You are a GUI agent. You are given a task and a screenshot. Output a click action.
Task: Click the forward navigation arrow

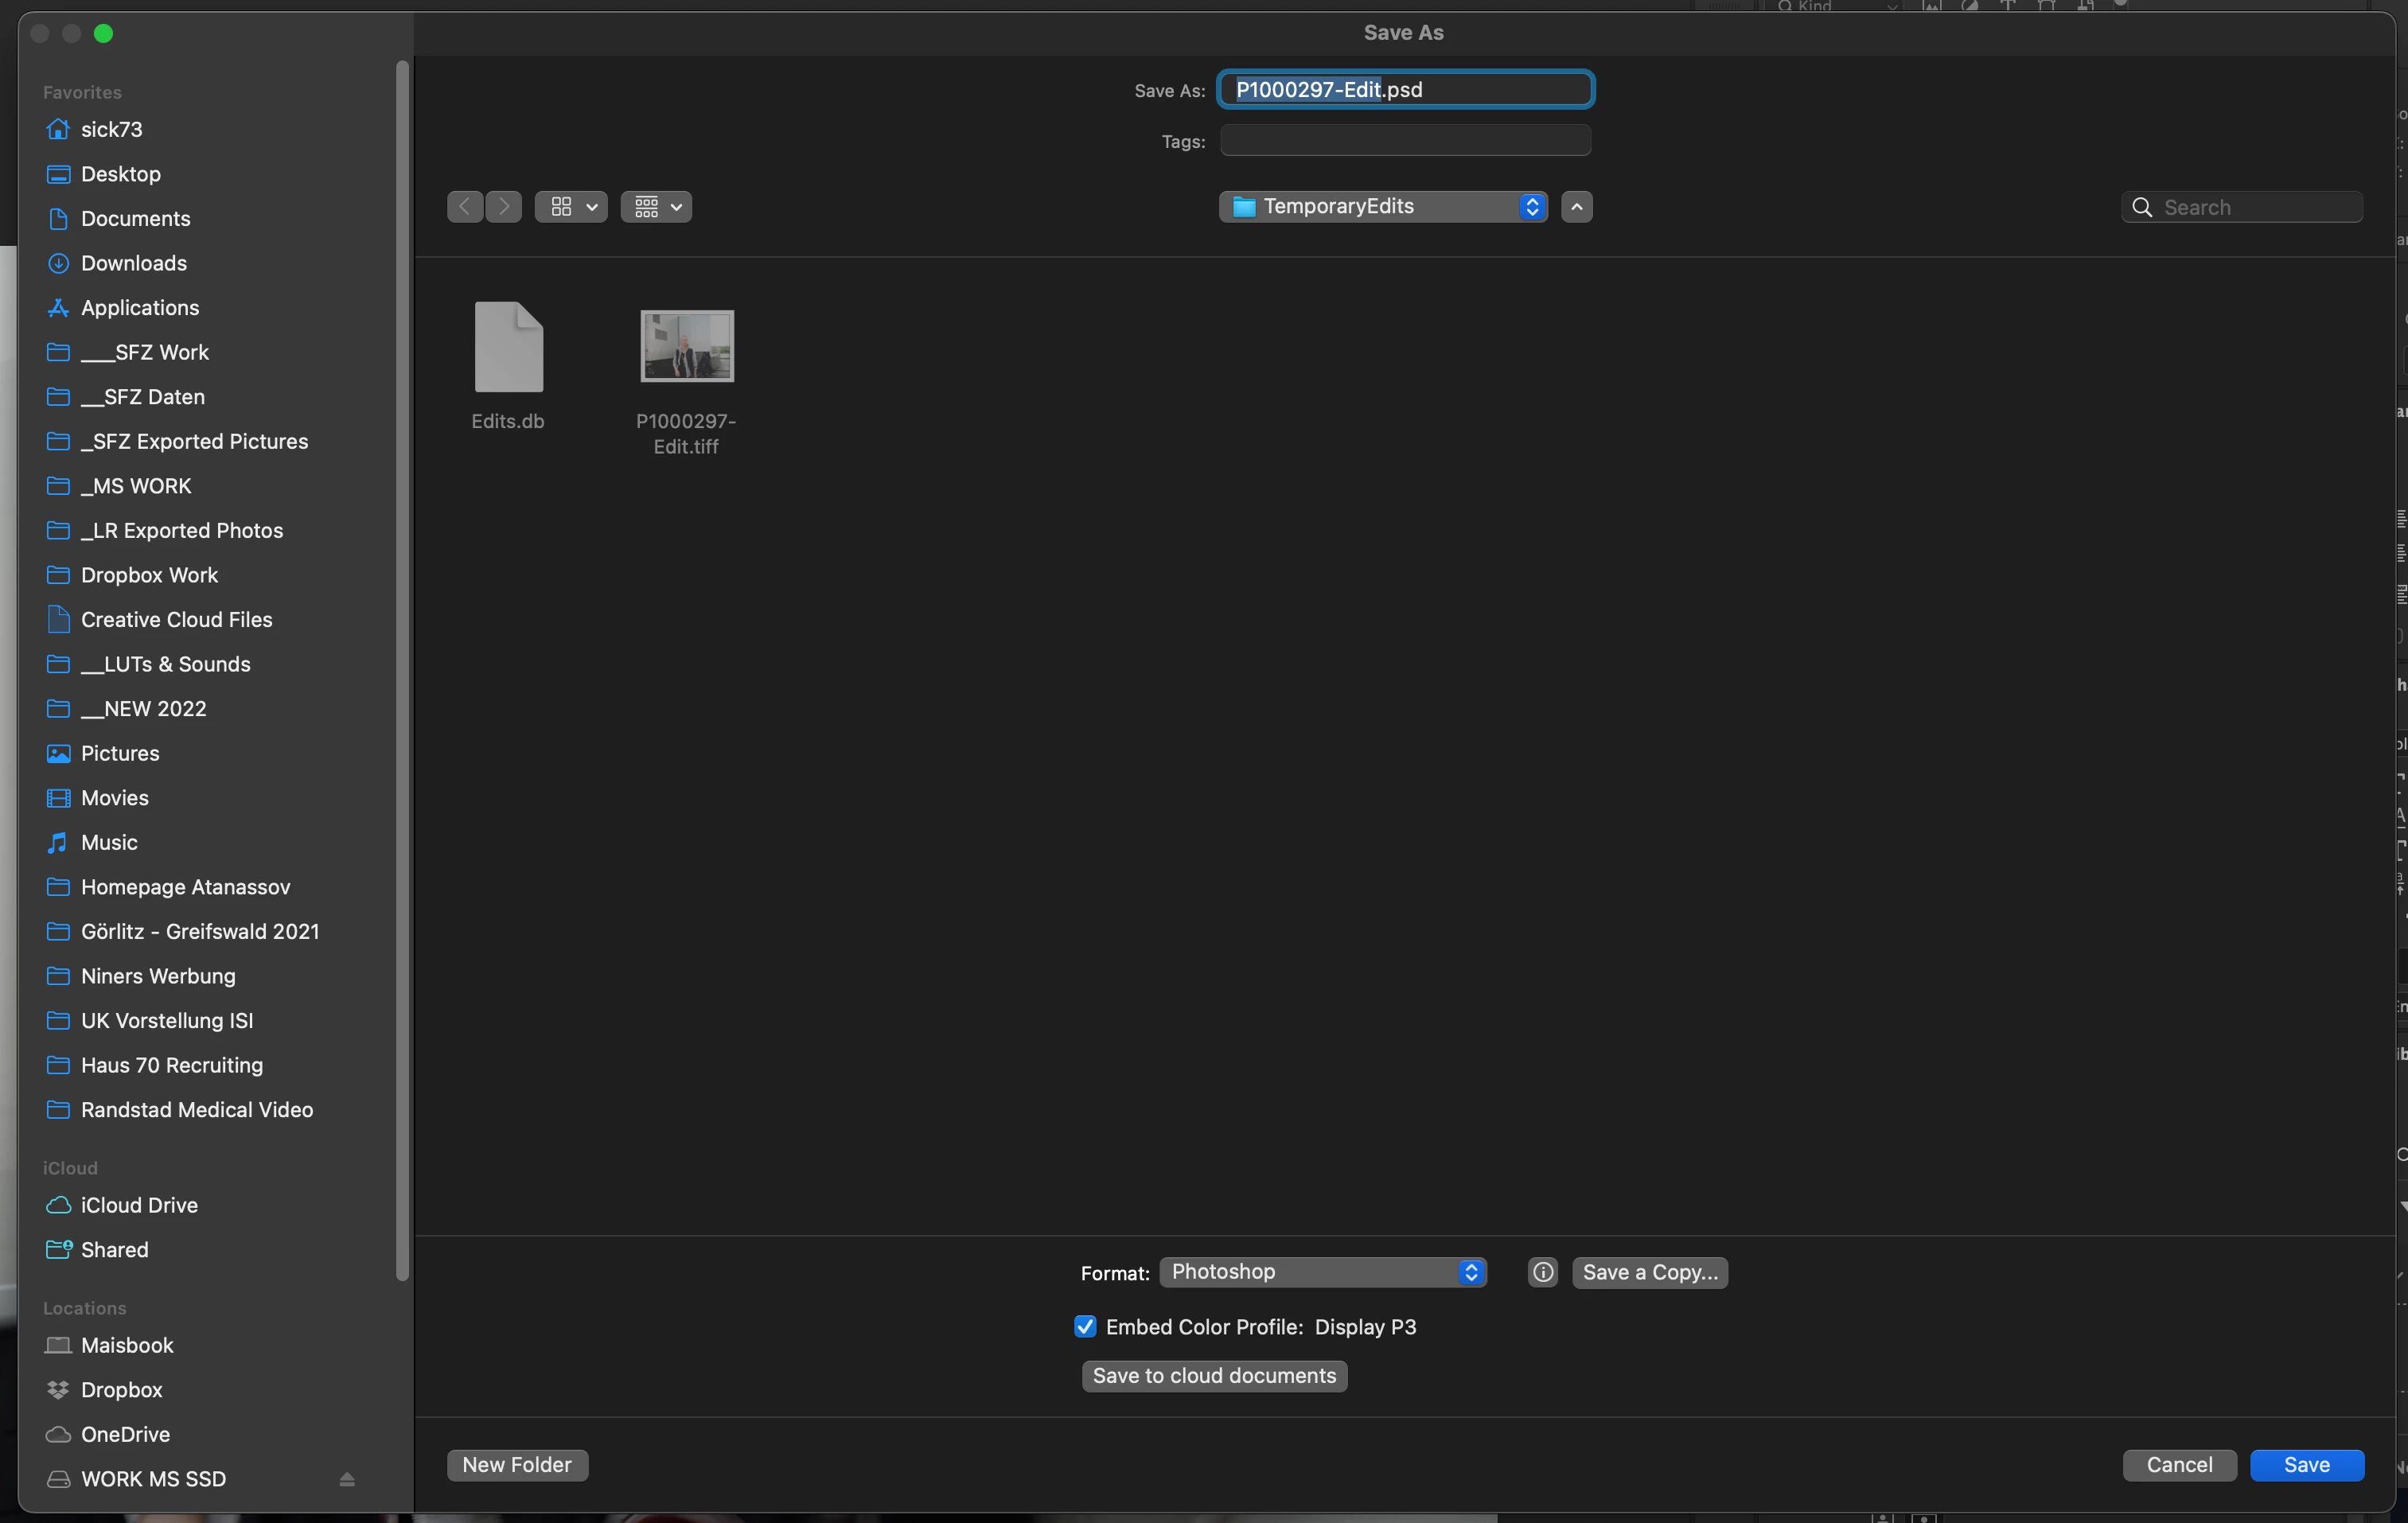504,206
